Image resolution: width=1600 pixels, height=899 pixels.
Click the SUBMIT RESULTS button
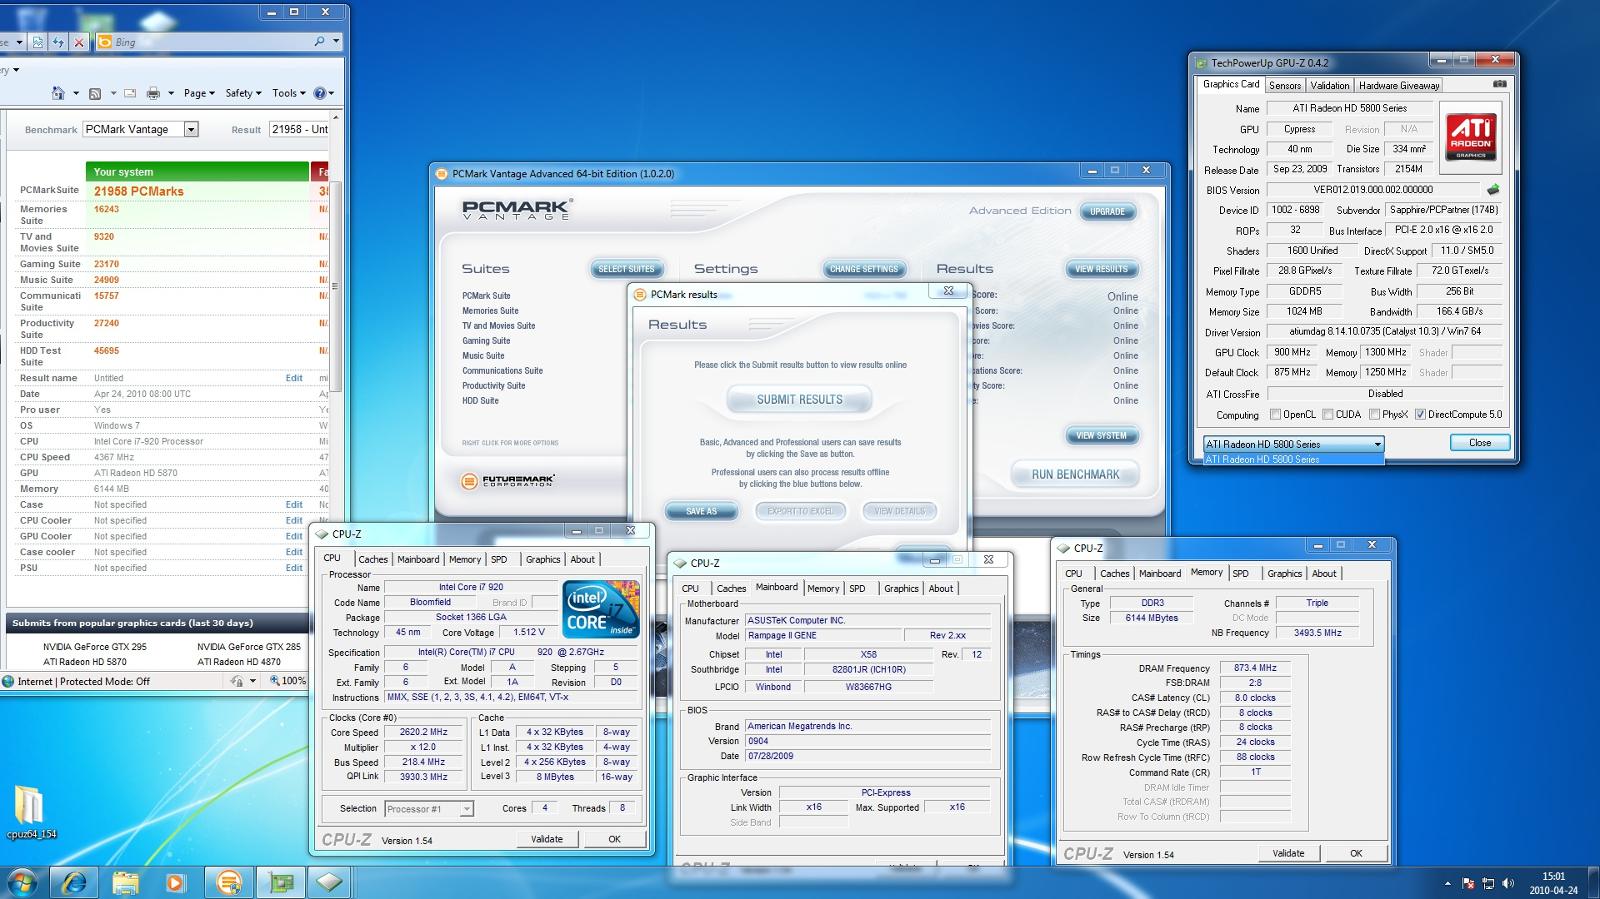pos(799,399)
